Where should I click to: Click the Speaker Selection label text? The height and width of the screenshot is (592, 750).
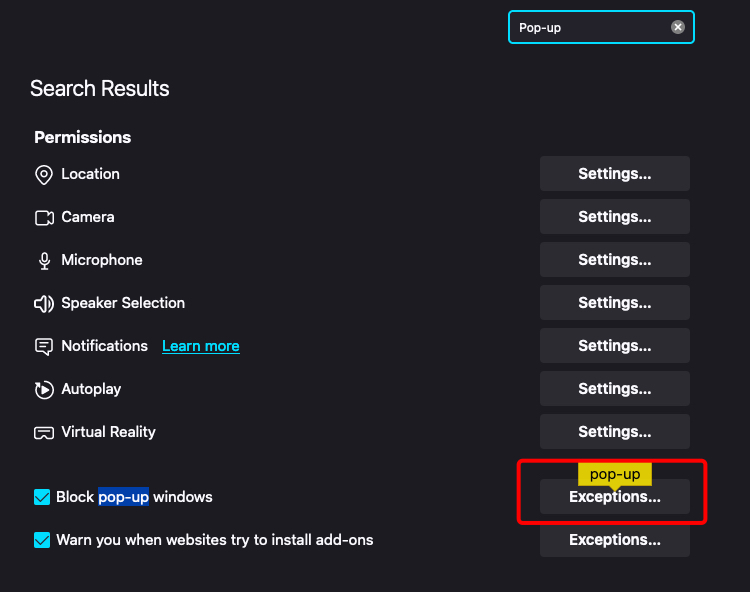(x=123, y=303)
